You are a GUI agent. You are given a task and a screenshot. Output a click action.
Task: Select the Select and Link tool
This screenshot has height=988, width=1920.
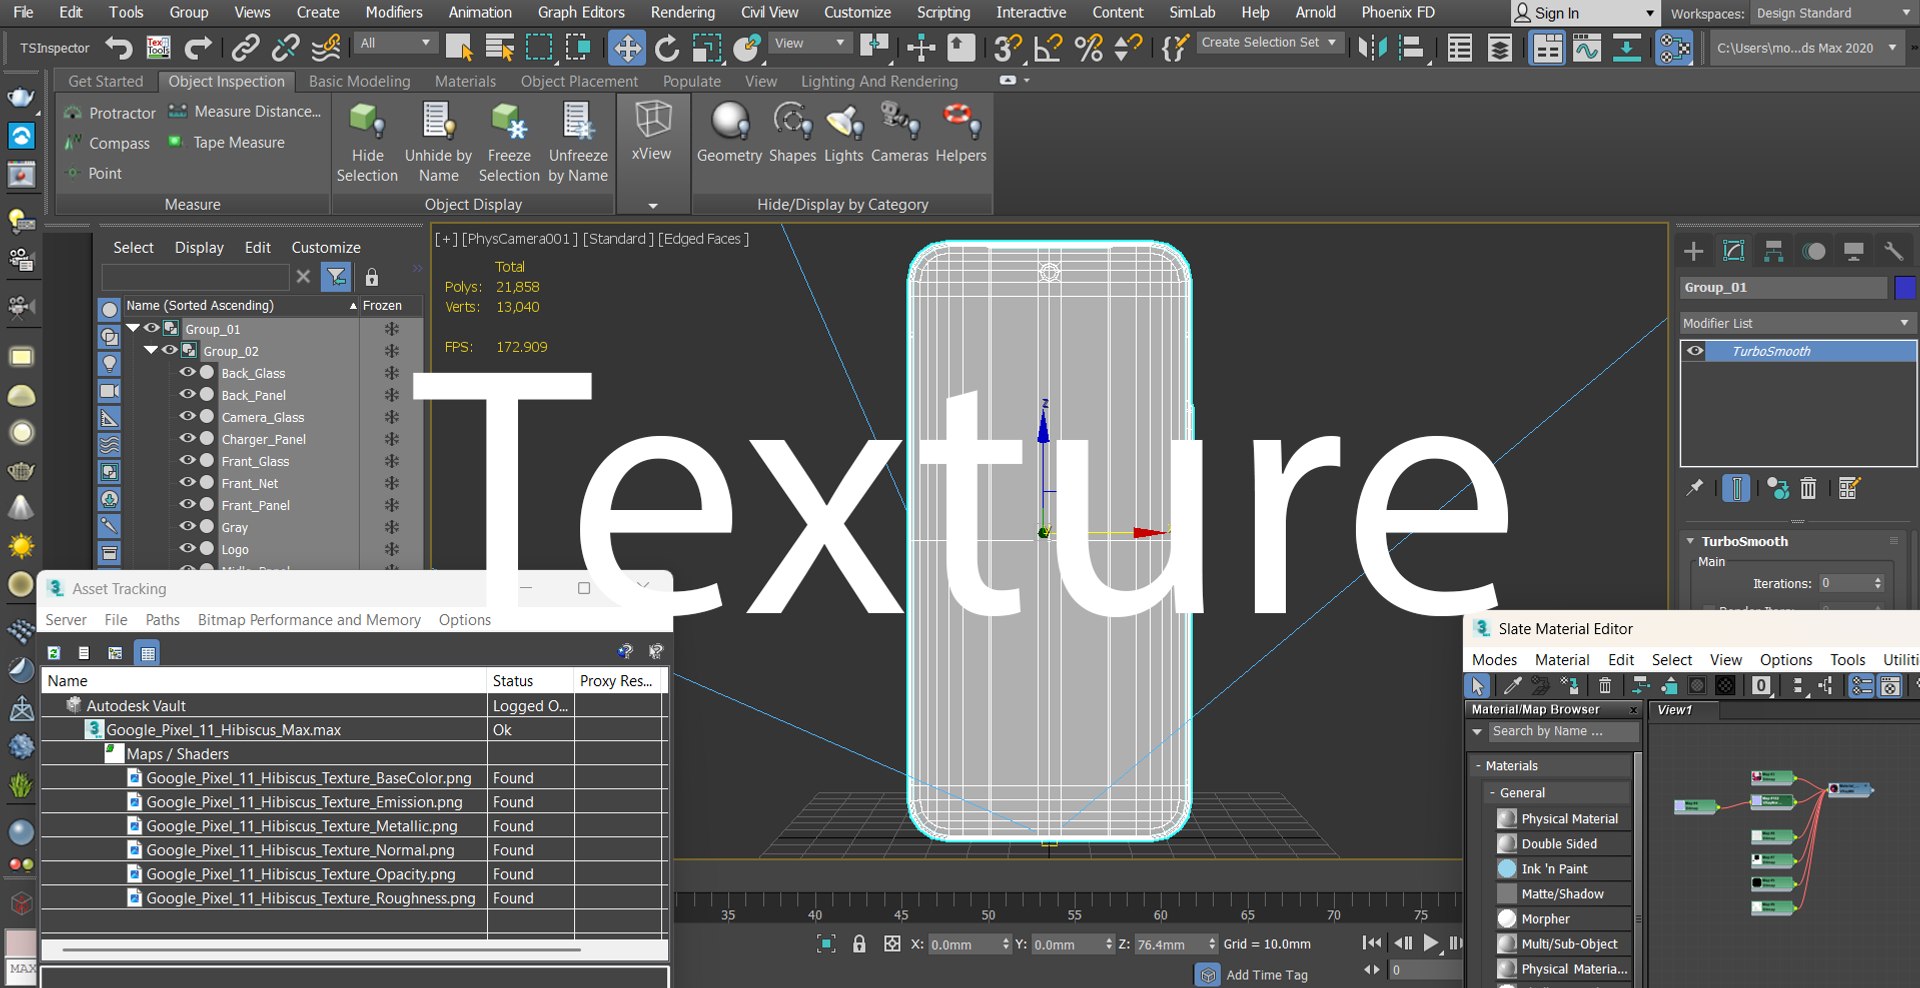tap(245, 47)
